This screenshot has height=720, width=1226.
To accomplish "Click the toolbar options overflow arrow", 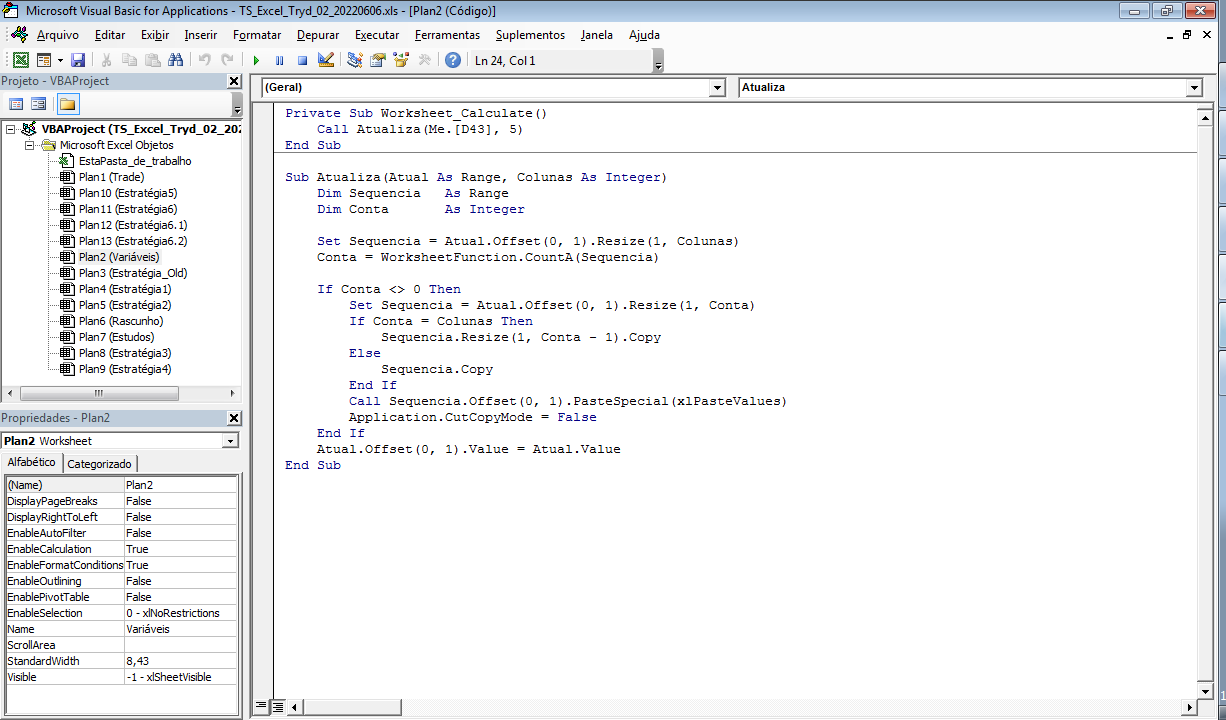I will (x=658, y=63).
